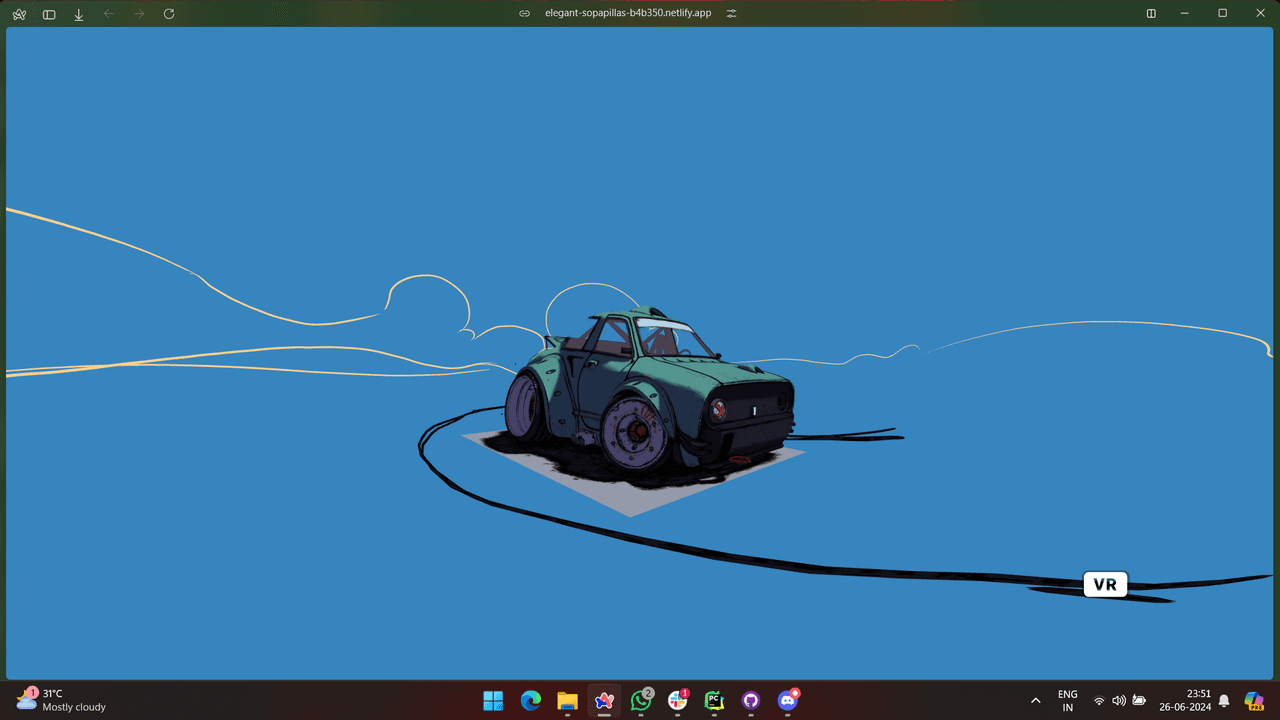Click the VR button

(x=1105, y=585)
